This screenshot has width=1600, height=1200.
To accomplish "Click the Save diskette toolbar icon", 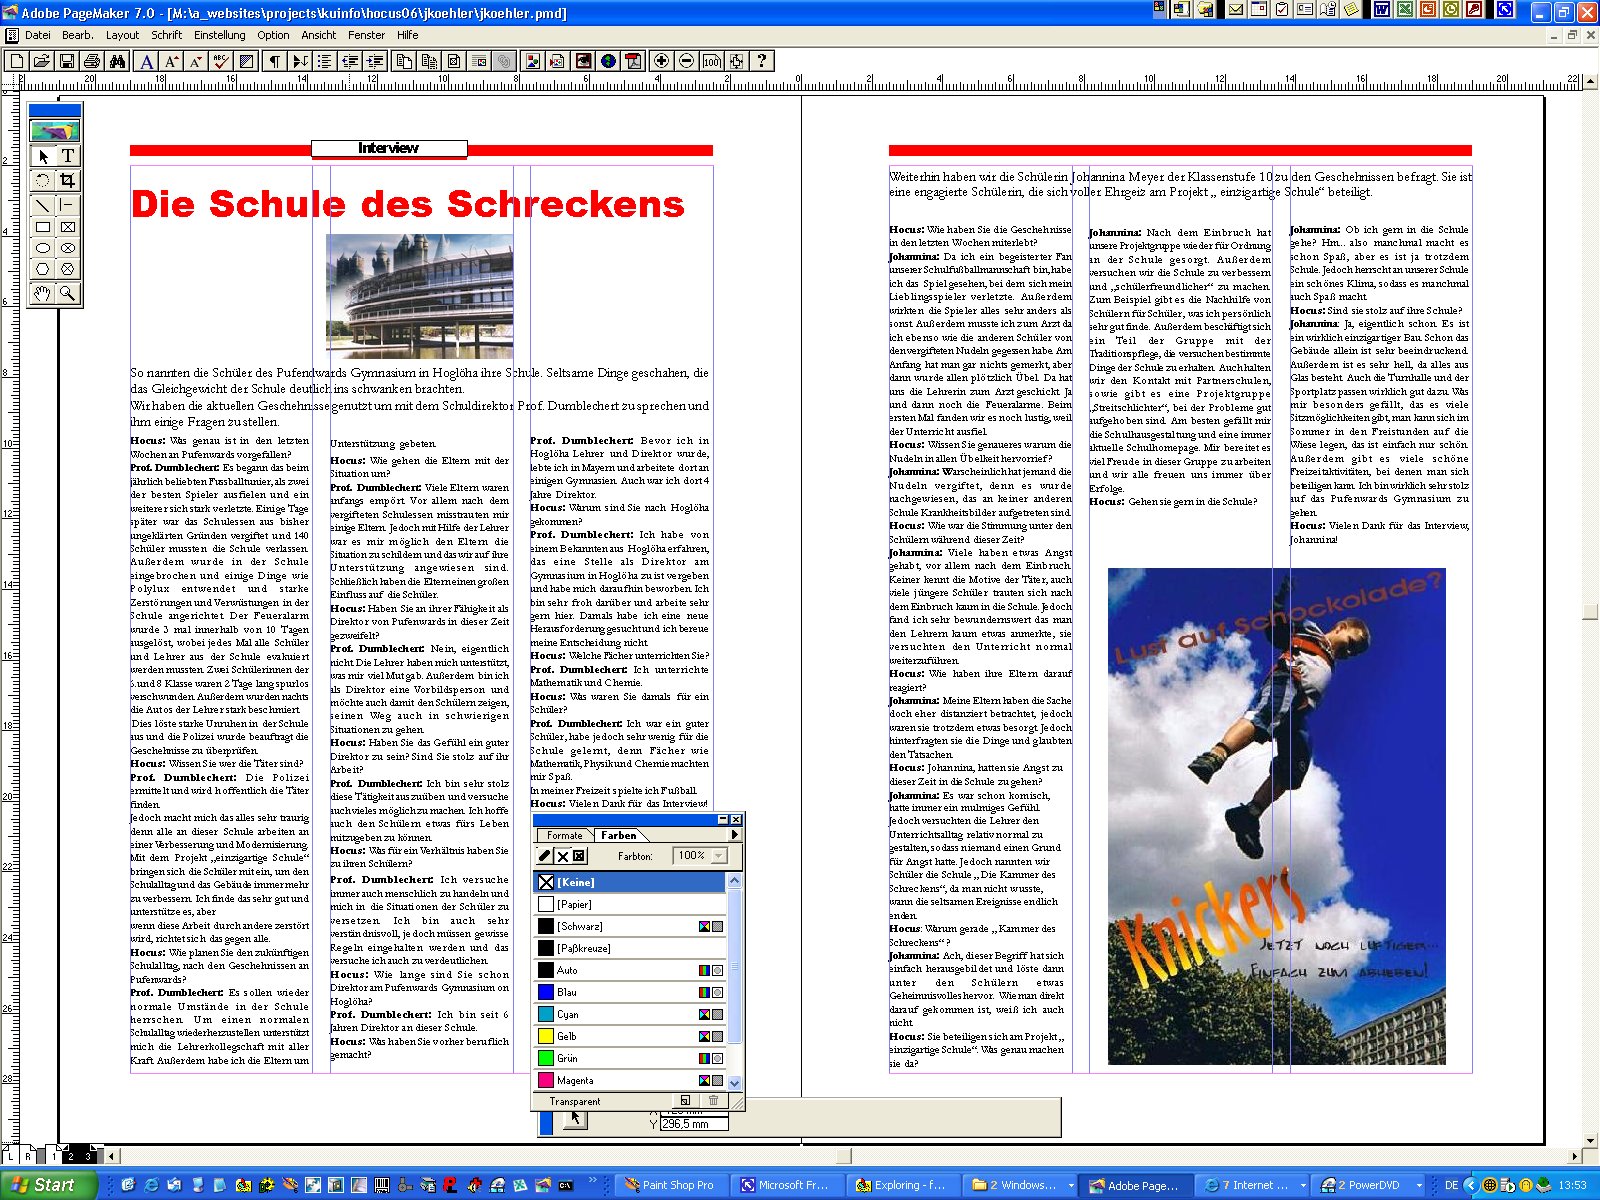I will [x=67, y=61].
